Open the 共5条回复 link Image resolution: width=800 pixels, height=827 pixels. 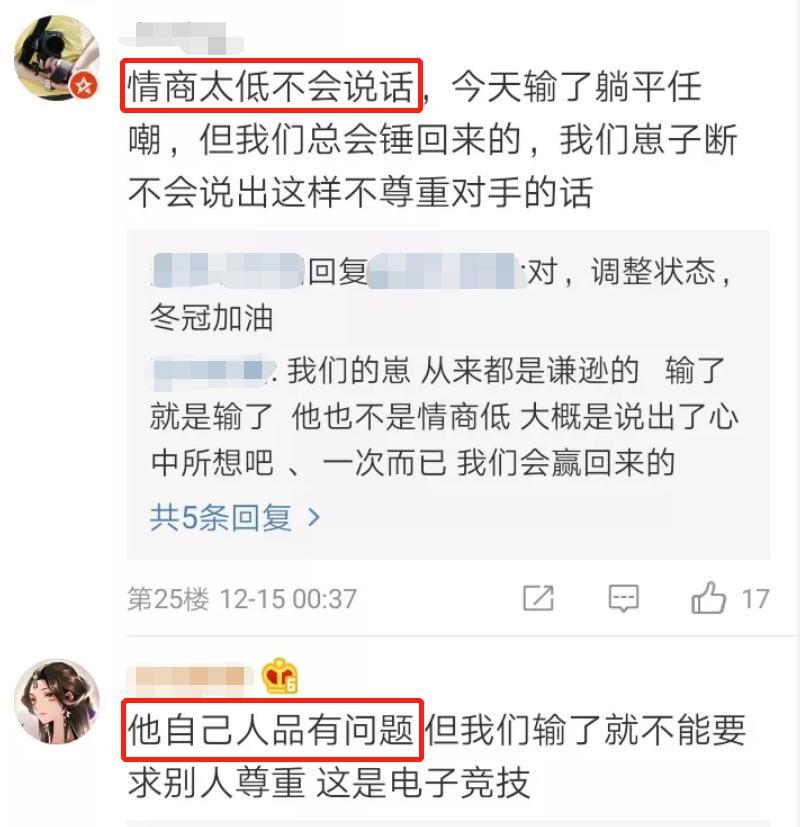tap(235, 517)
